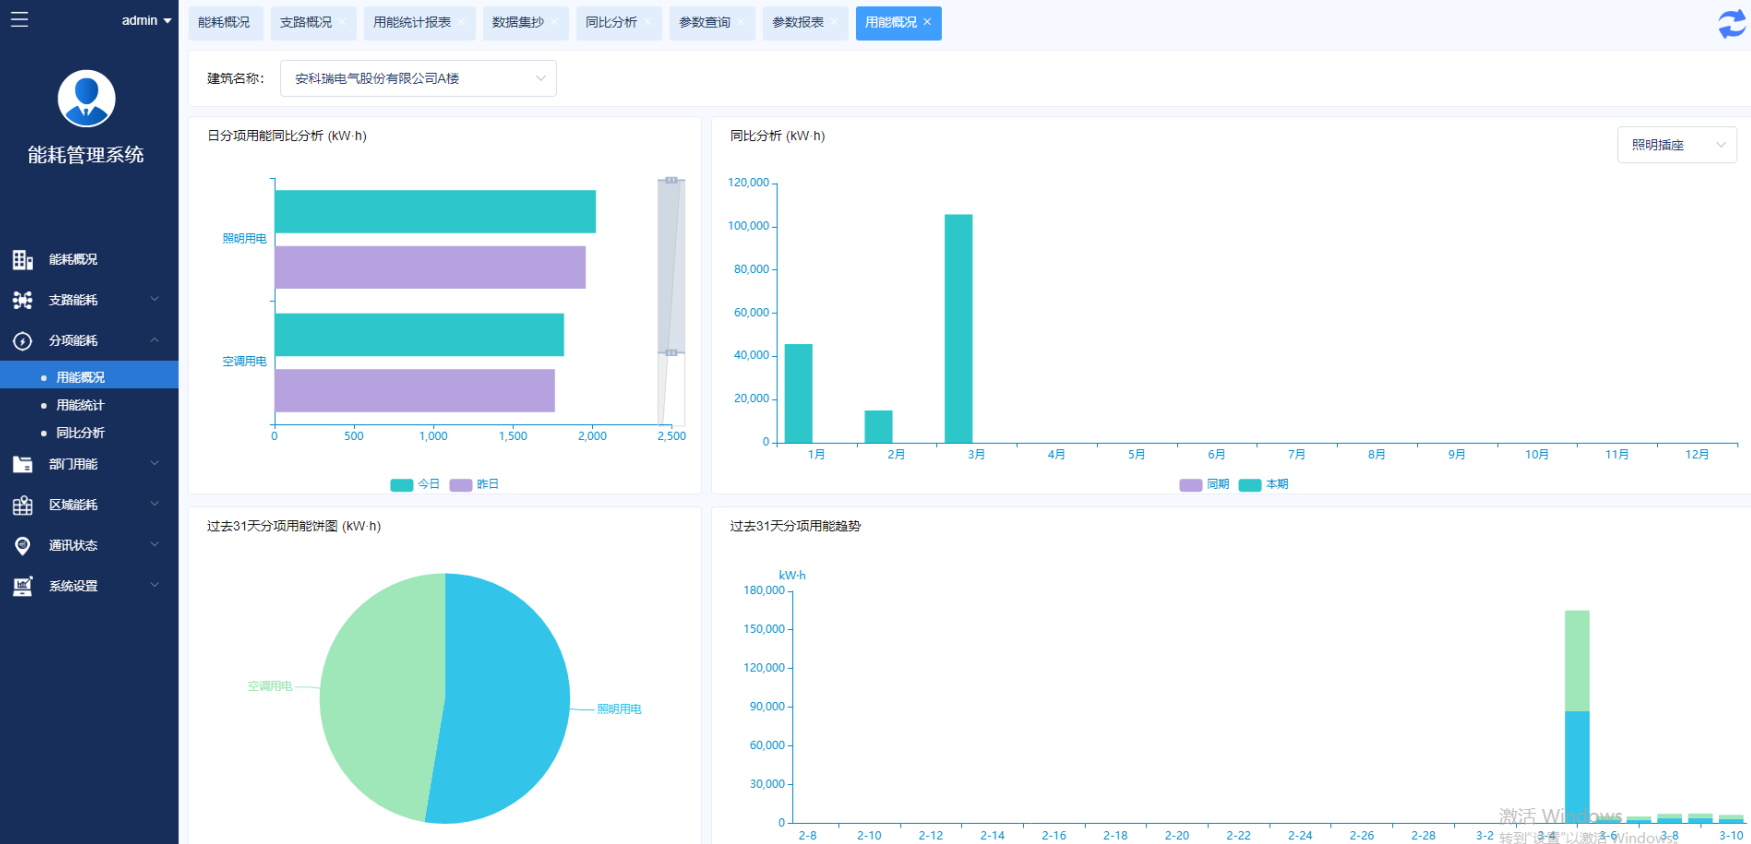Close the active 用能概况 tab
Viewport: 1751px width, 844px height.
pos(927,22)
